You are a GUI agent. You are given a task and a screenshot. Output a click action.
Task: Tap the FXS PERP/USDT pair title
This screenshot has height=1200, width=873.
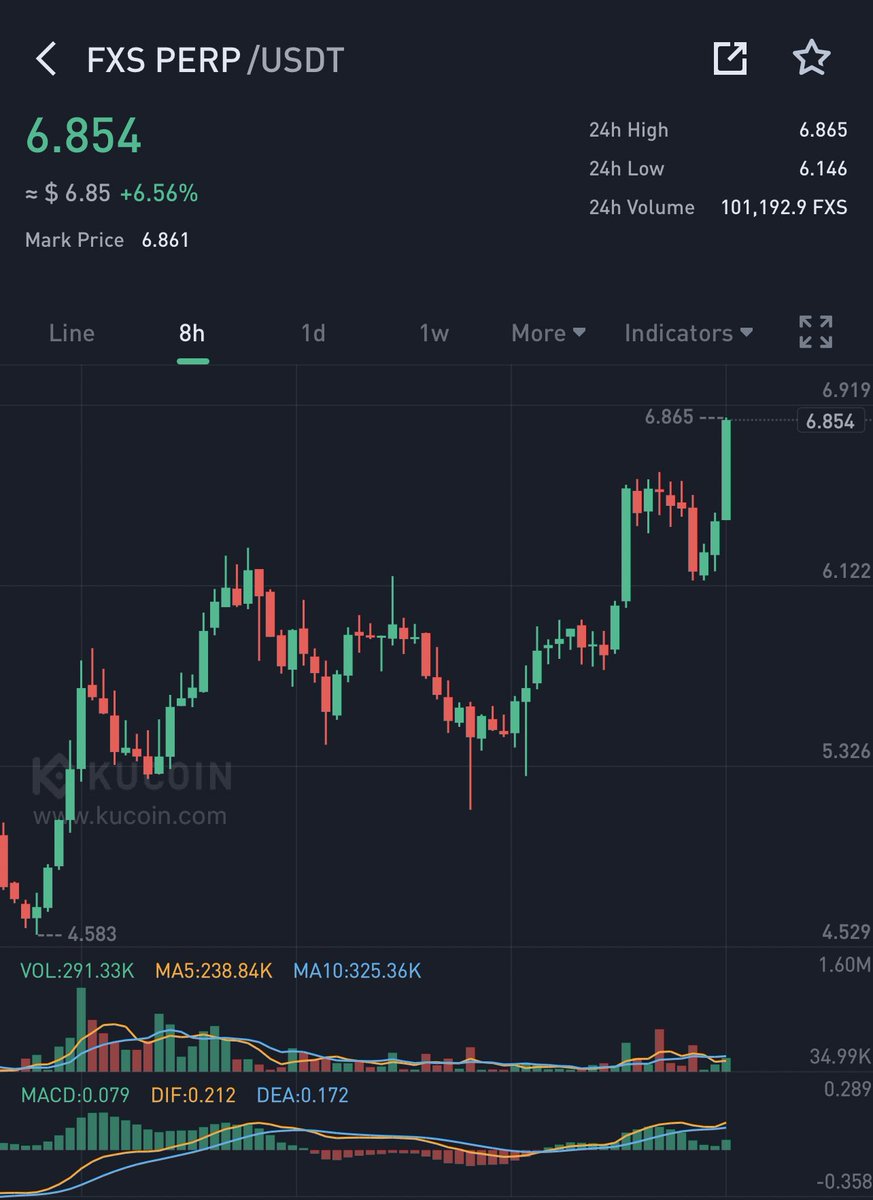[x=215, y=60]
